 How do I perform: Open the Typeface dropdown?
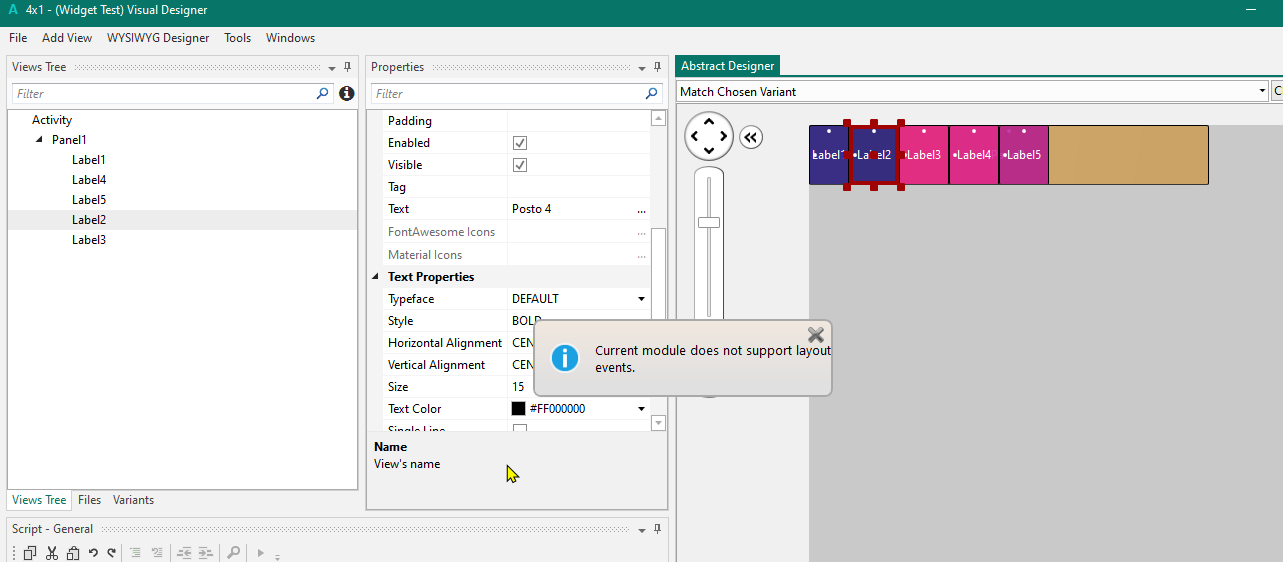pos(641,299)
